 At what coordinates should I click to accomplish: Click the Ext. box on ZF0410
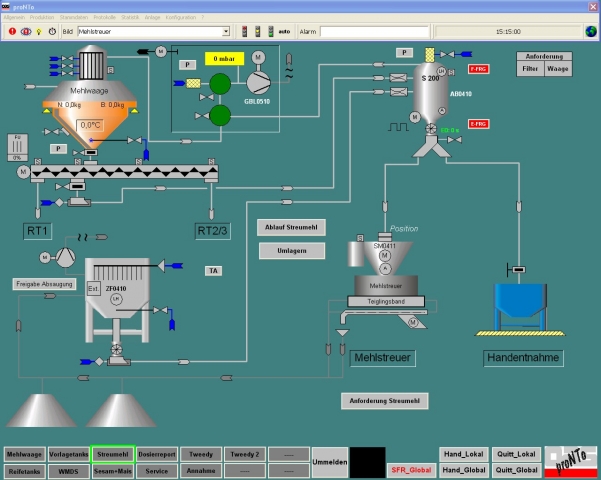point(94,289)
